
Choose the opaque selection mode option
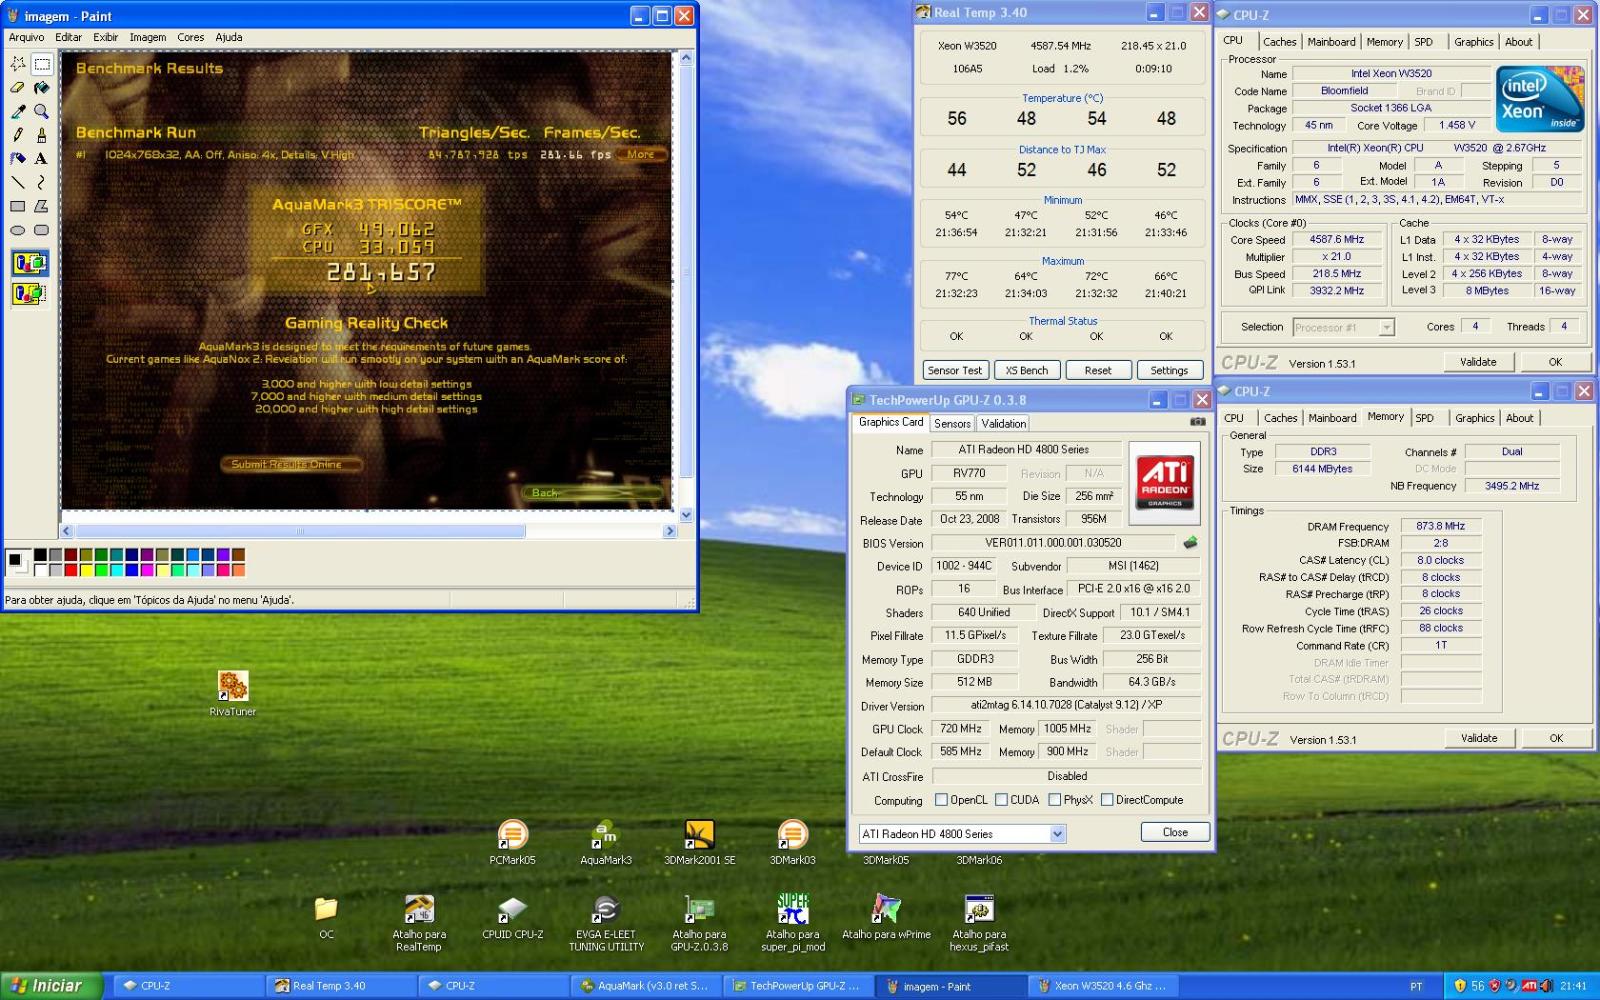tap(29, 264)
